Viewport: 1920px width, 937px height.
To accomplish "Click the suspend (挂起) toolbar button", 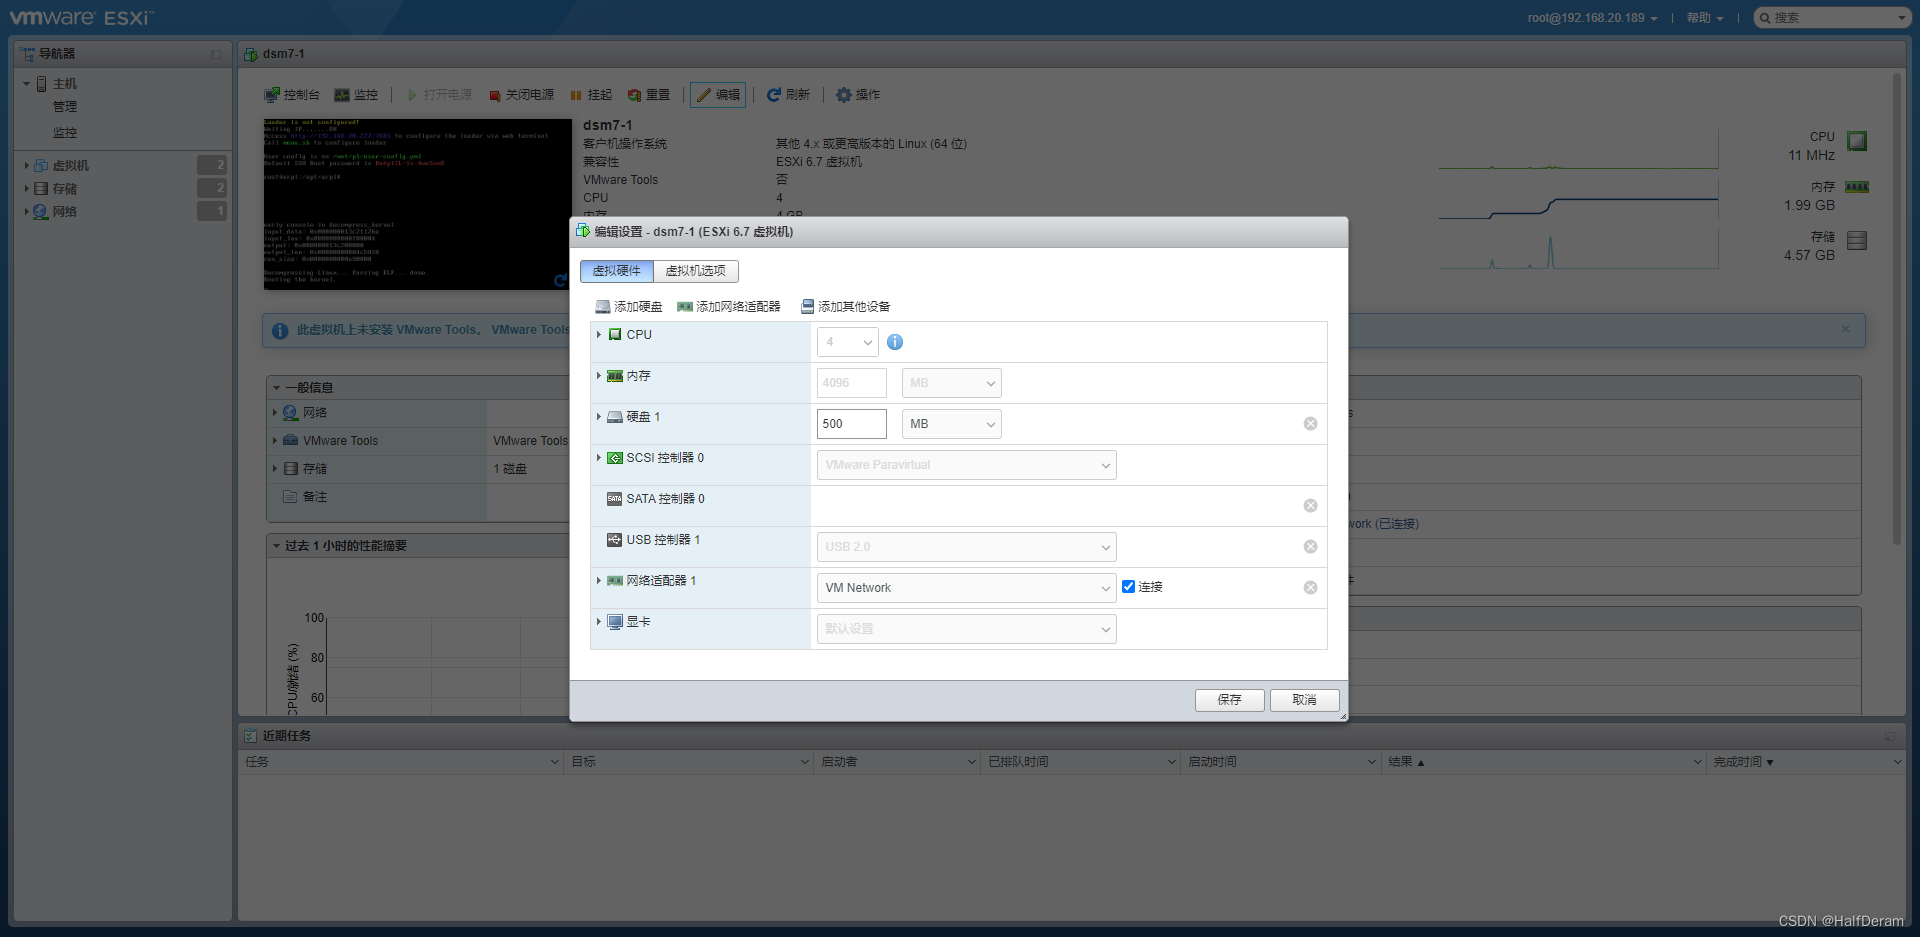I will 591,95.
